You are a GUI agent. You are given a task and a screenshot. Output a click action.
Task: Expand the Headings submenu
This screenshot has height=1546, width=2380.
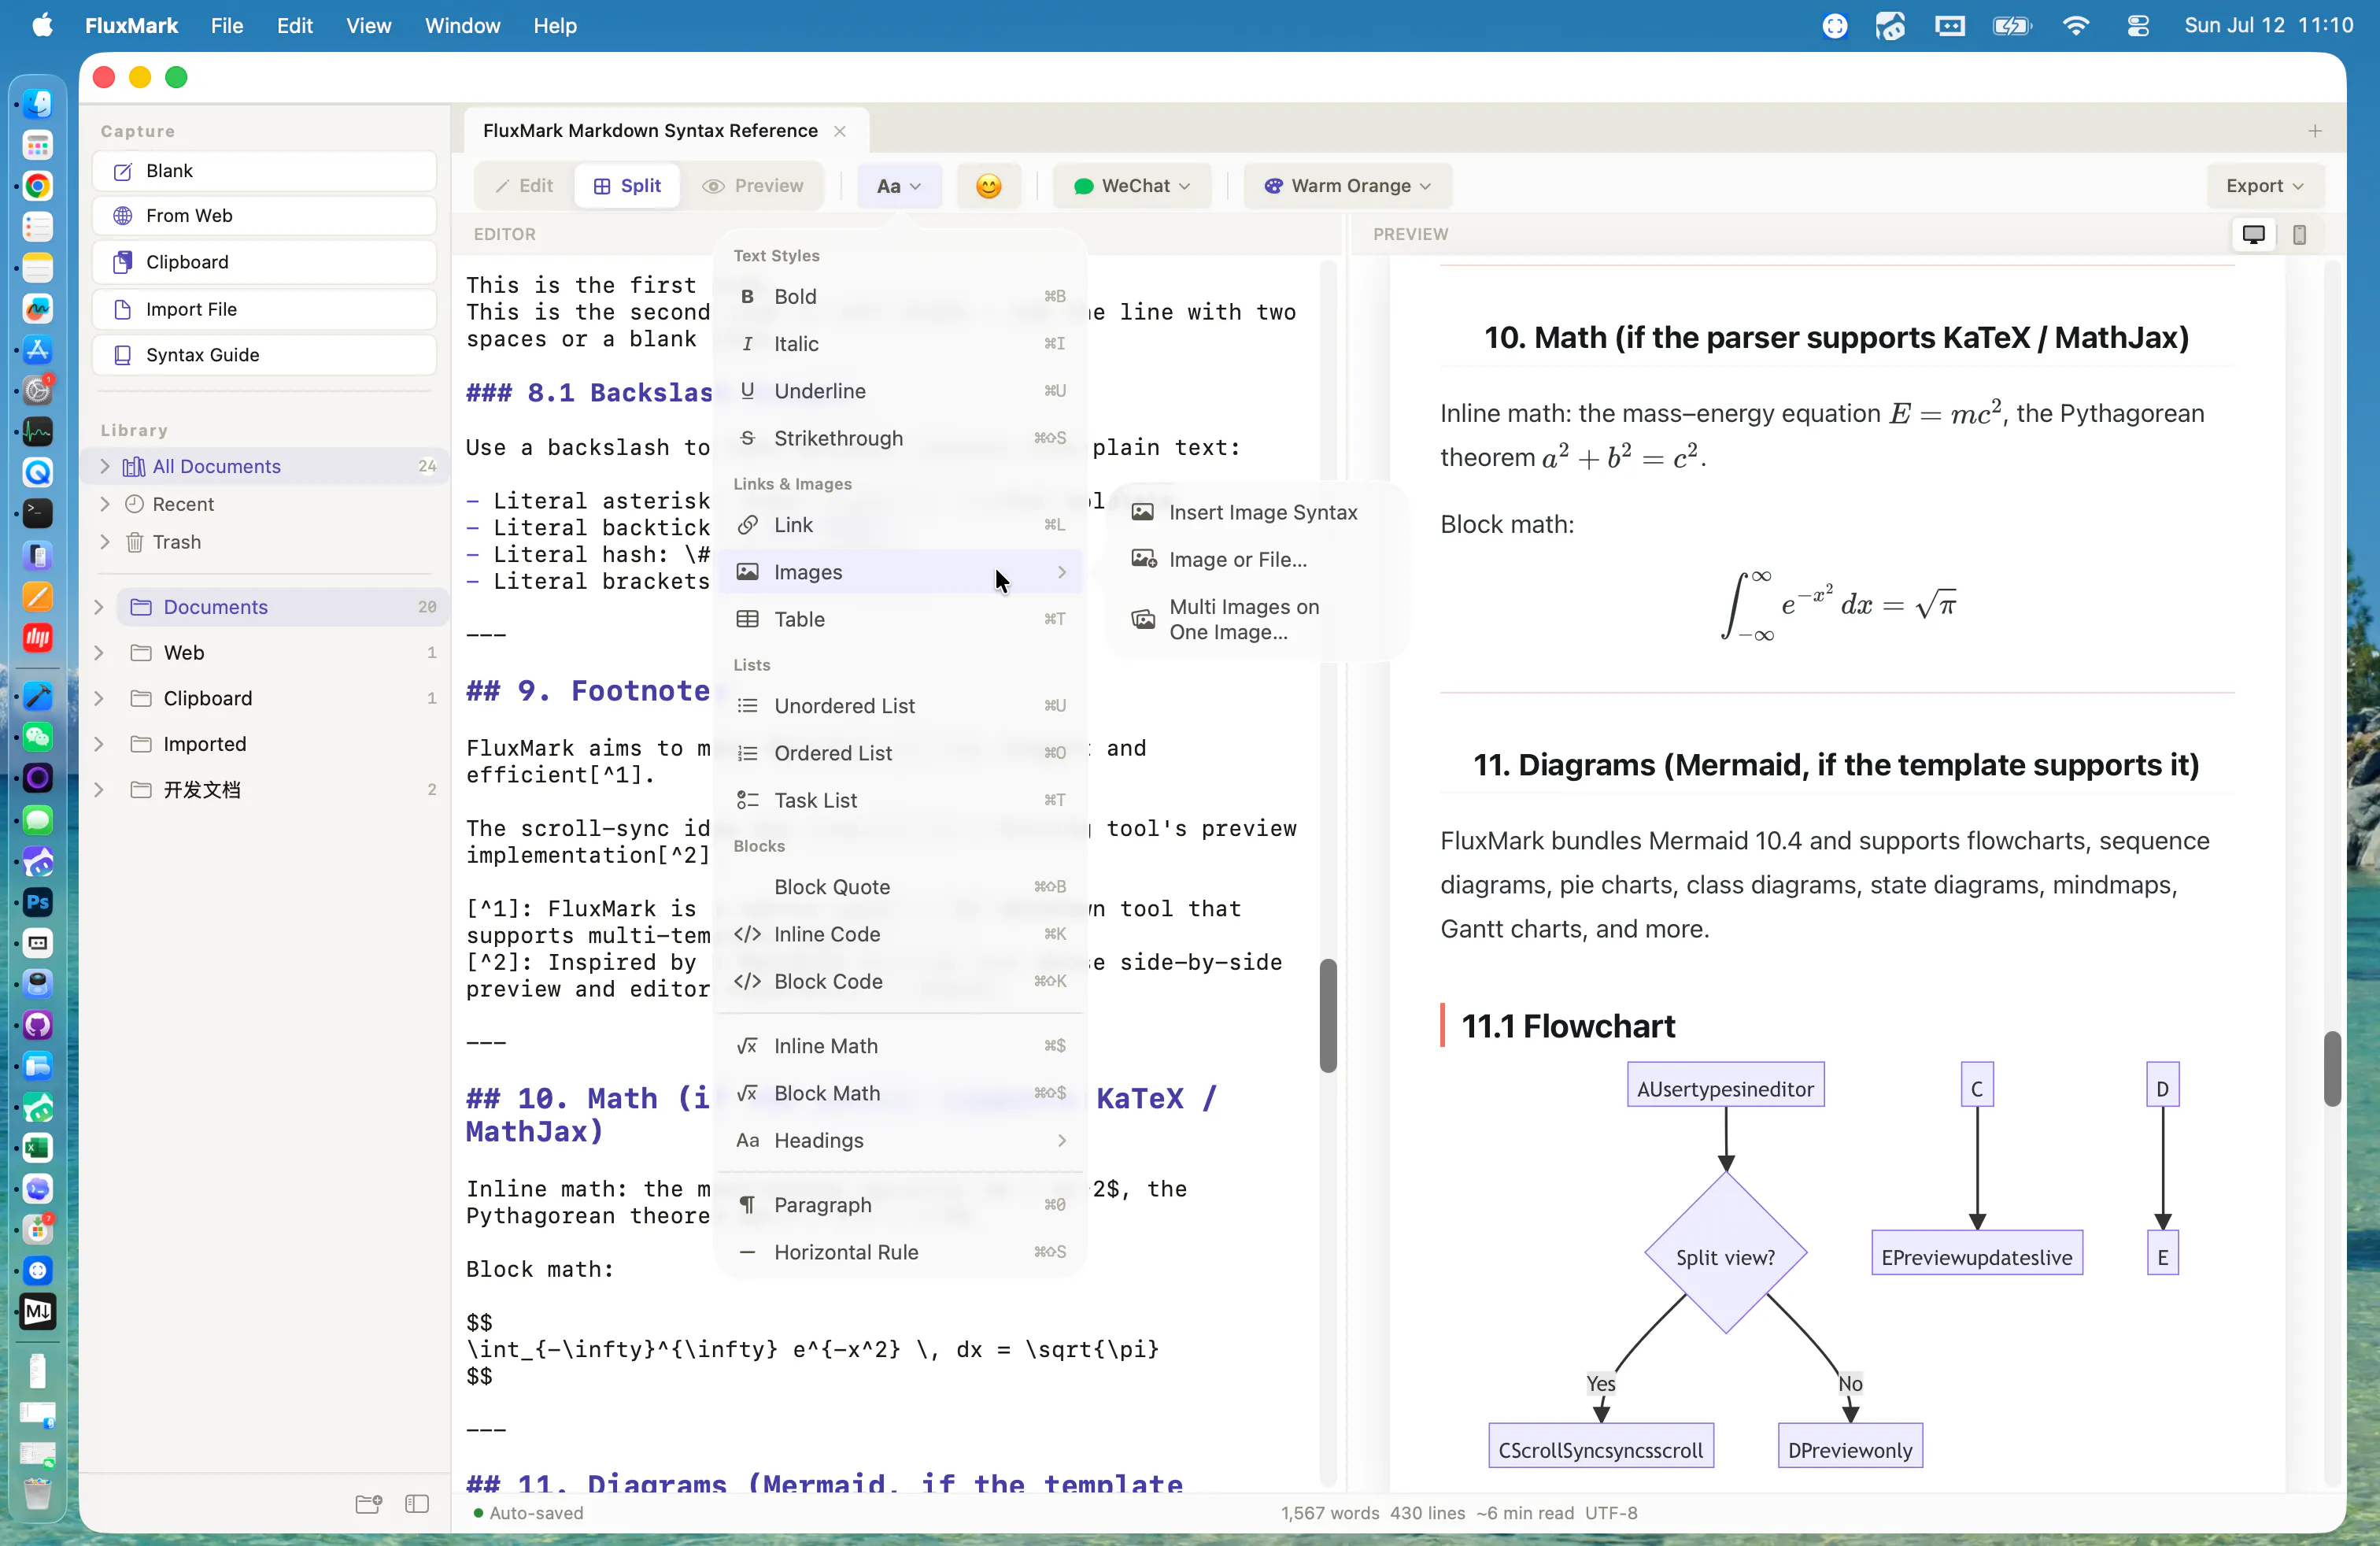900,1140
